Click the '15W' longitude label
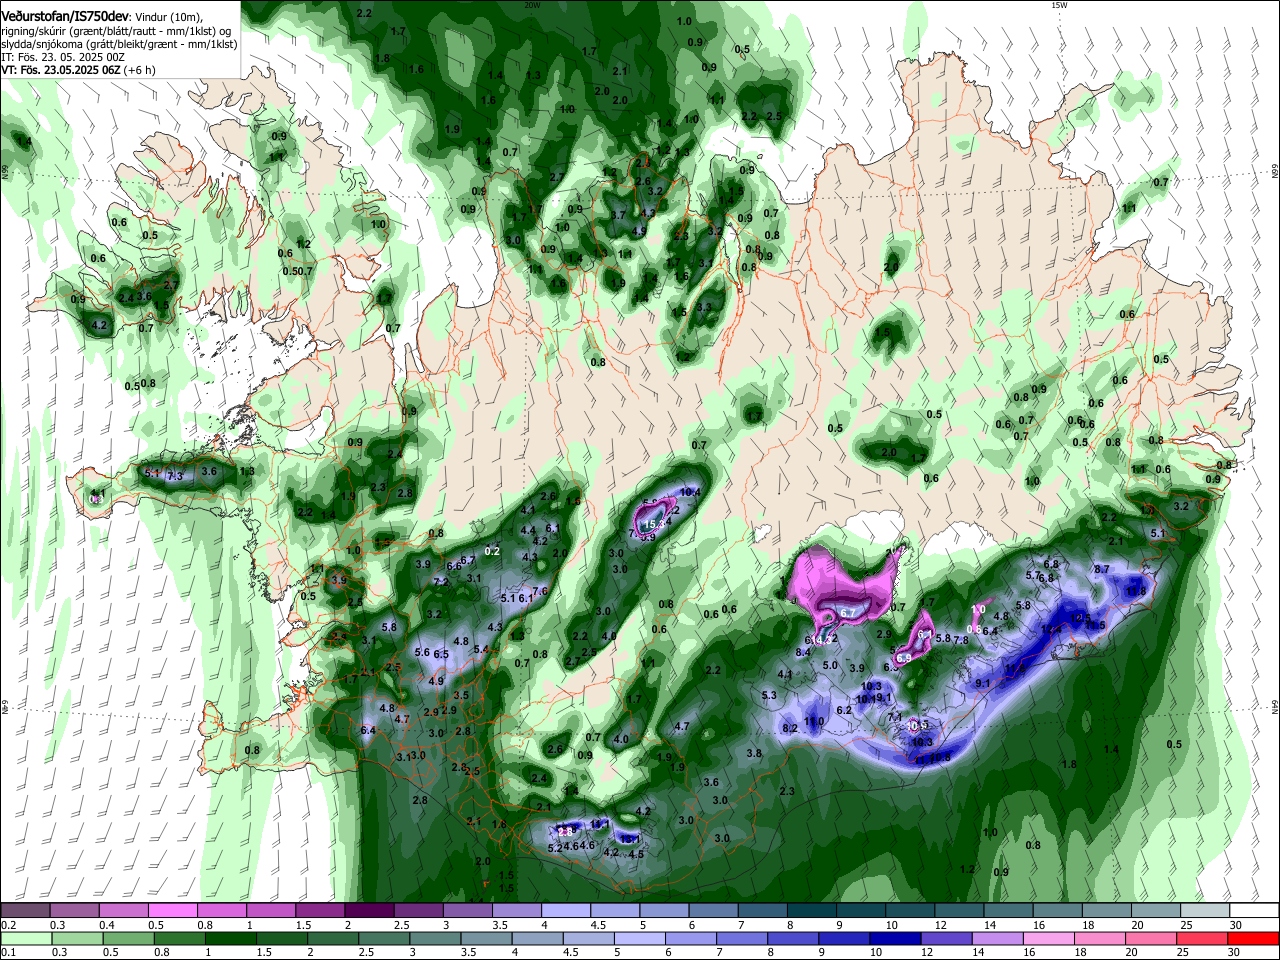The width and height of the screenshot is (1280, 960). click(1059, 5)
